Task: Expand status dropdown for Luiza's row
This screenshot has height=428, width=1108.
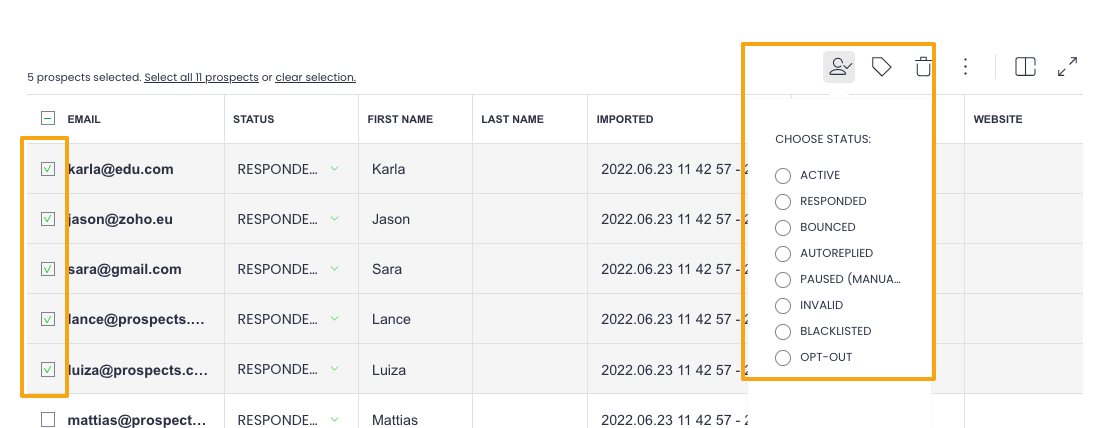Action: [334, 369]
